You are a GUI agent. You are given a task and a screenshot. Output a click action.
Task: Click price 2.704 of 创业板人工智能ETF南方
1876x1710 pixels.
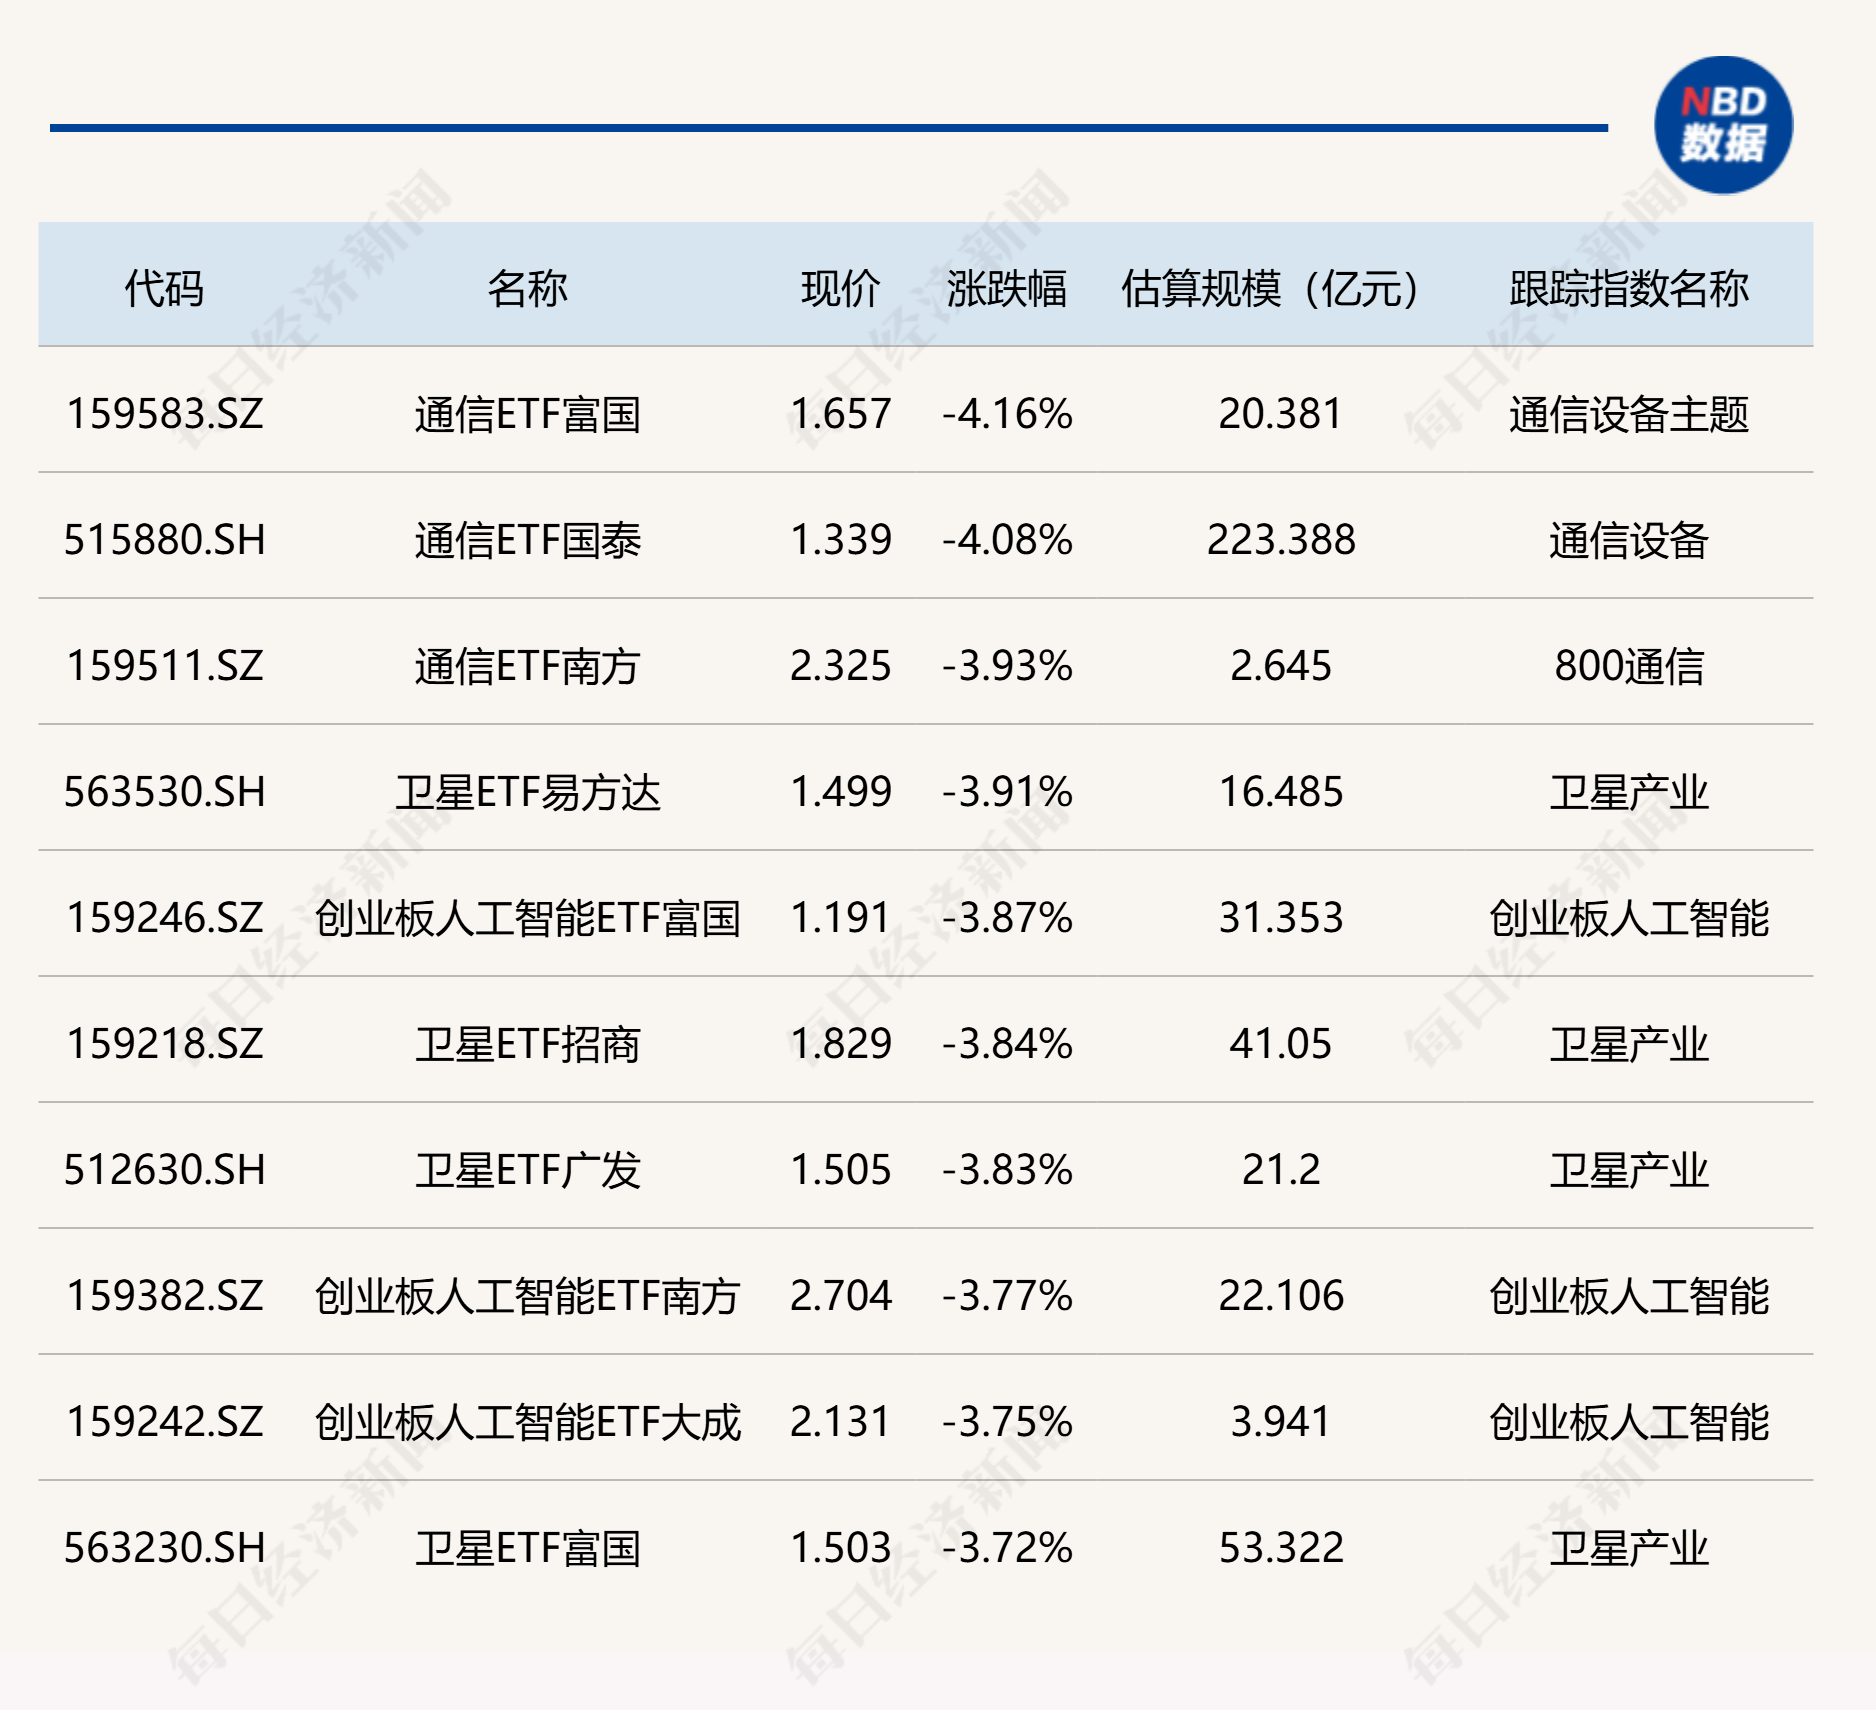[838, 1296]
